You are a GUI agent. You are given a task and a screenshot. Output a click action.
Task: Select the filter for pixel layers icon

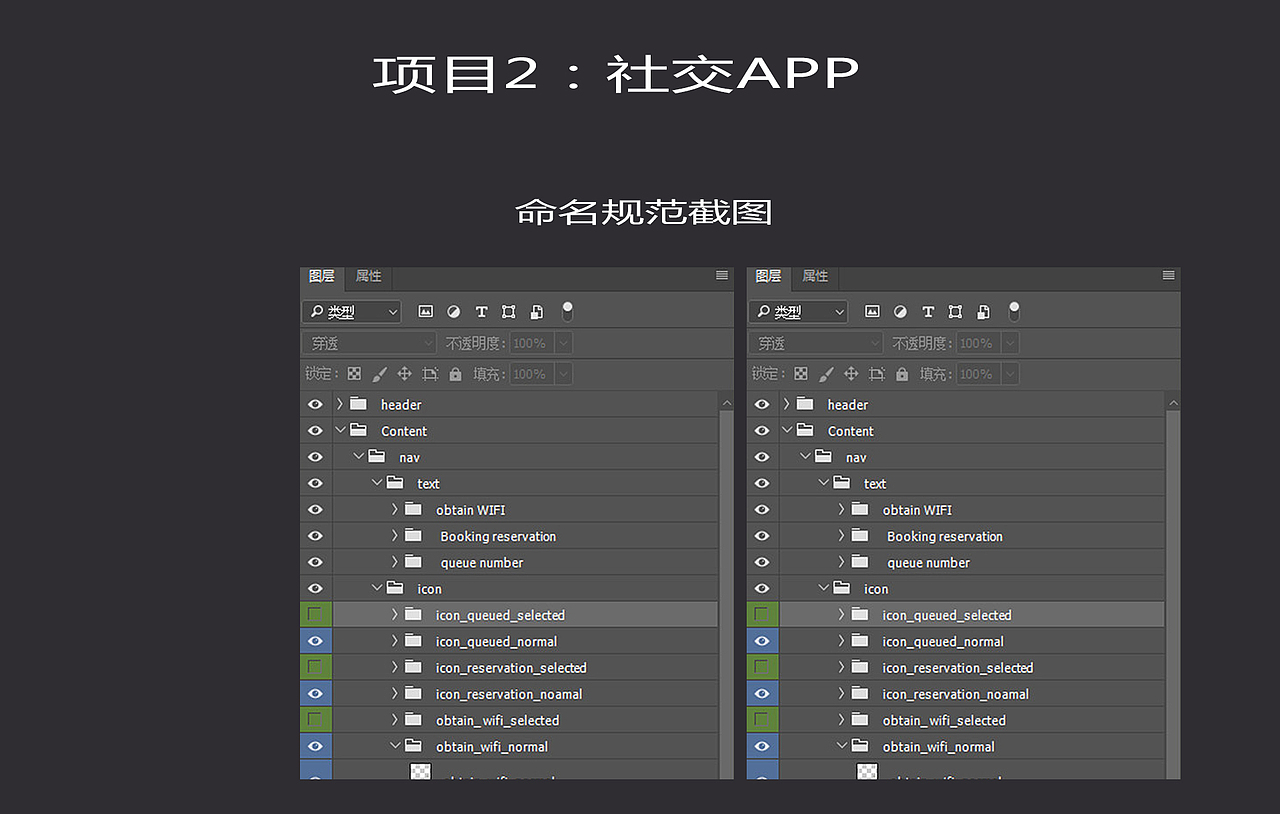(x=425, y=311)
